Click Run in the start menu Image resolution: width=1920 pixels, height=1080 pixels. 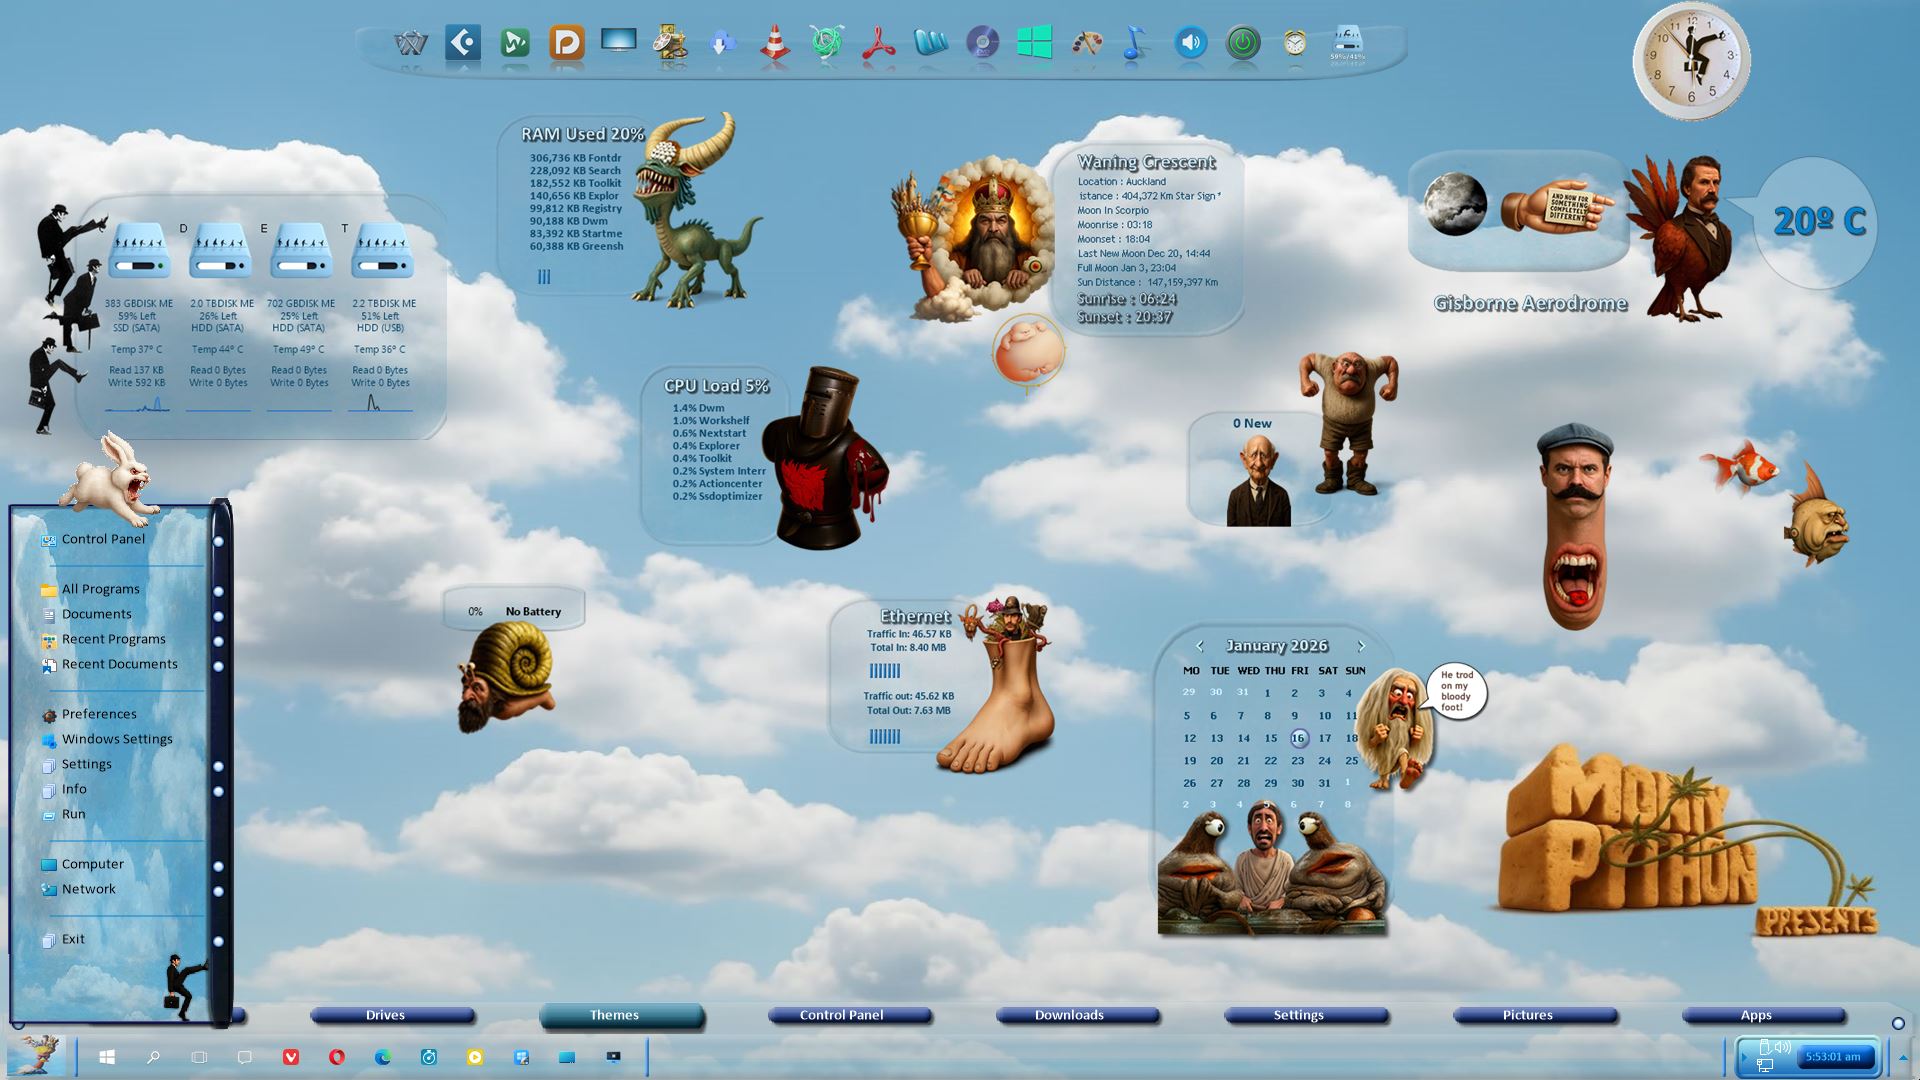tap(73, 814)
